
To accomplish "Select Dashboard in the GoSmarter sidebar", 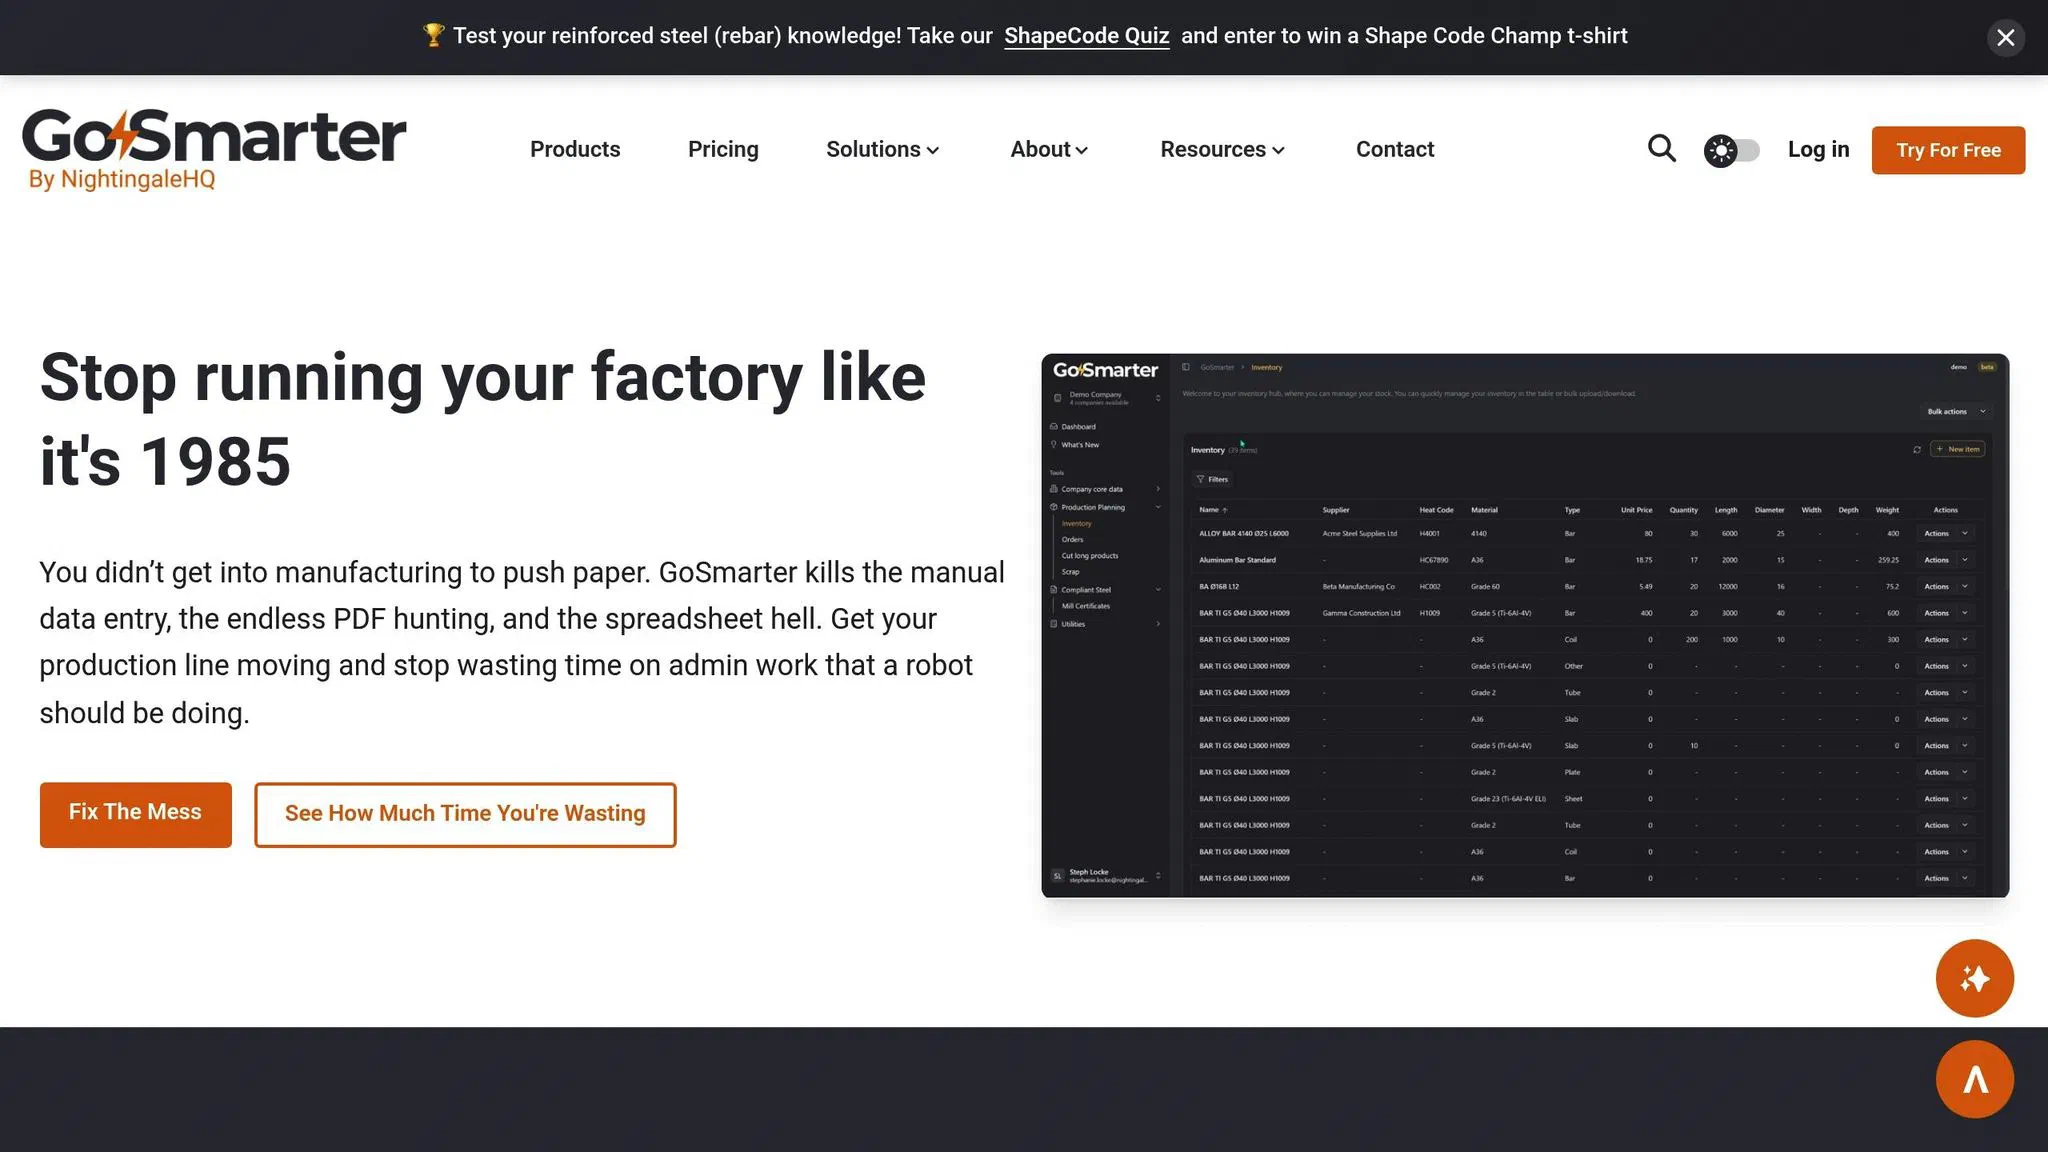I will click(x=1080, y=427).
